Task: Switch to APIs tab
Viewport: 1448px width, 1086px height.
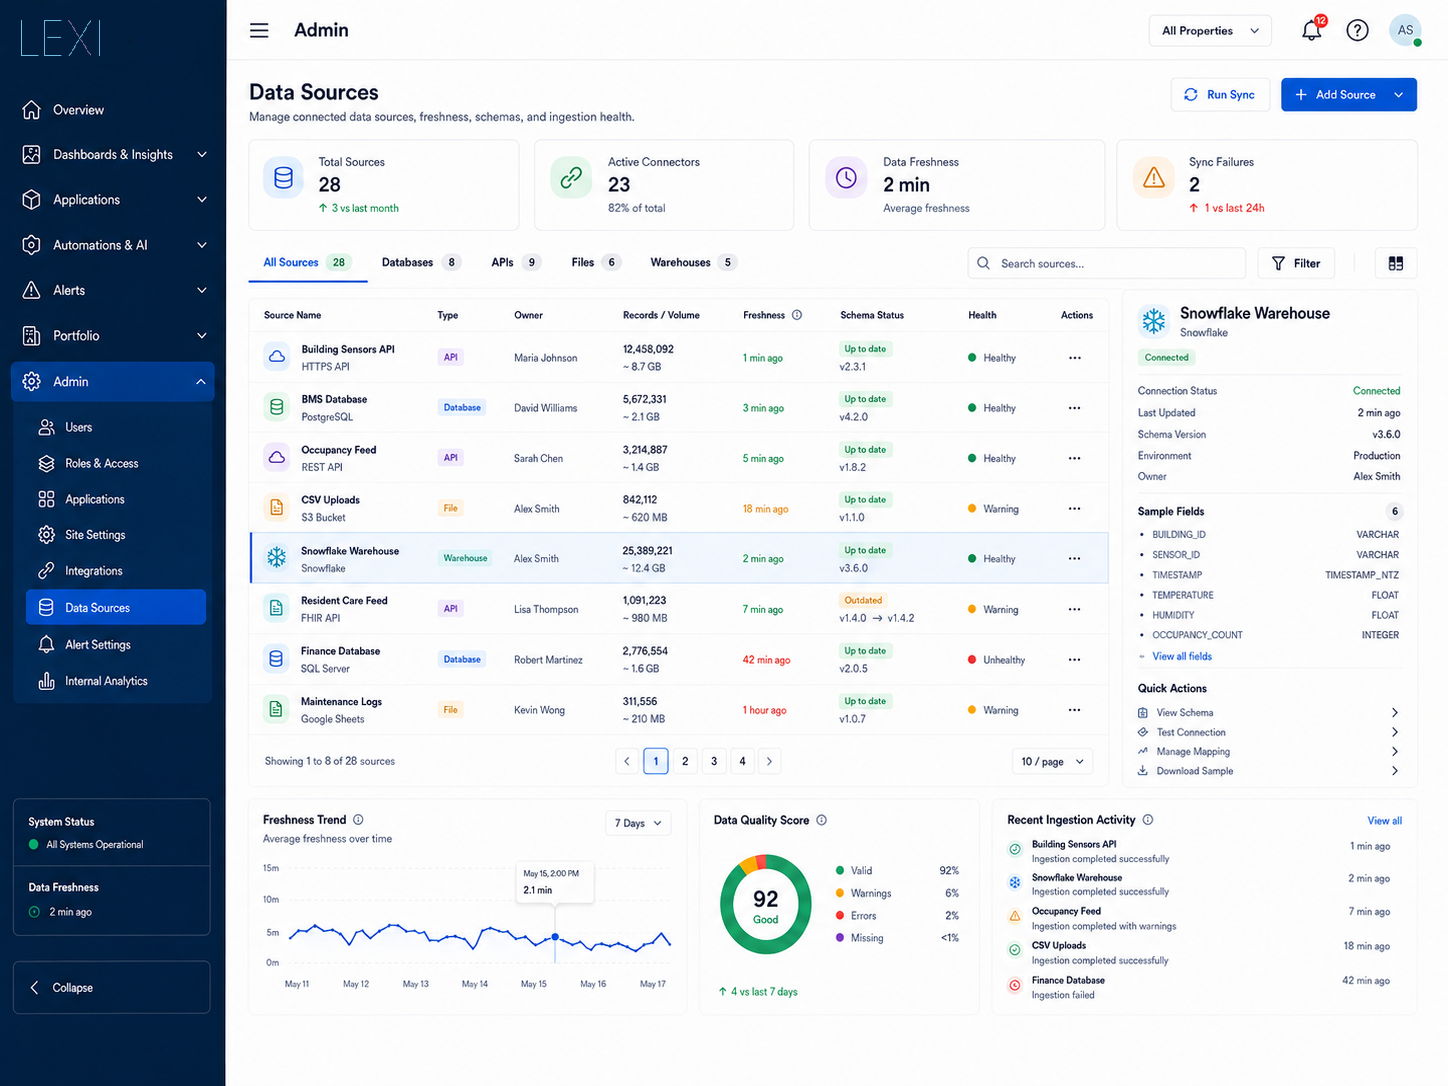Action: (x=515, y=263)
